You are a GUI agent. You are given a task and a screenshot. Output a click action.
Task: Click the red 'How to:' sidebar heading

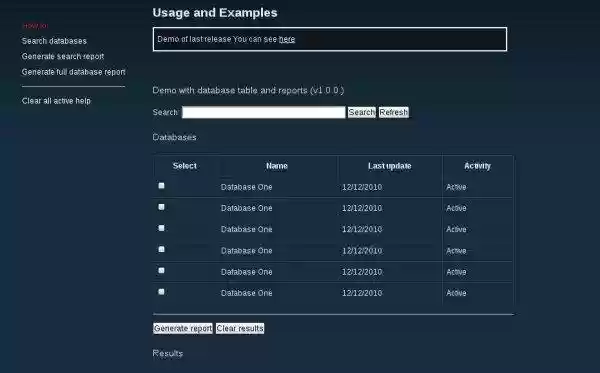point(35,26)
